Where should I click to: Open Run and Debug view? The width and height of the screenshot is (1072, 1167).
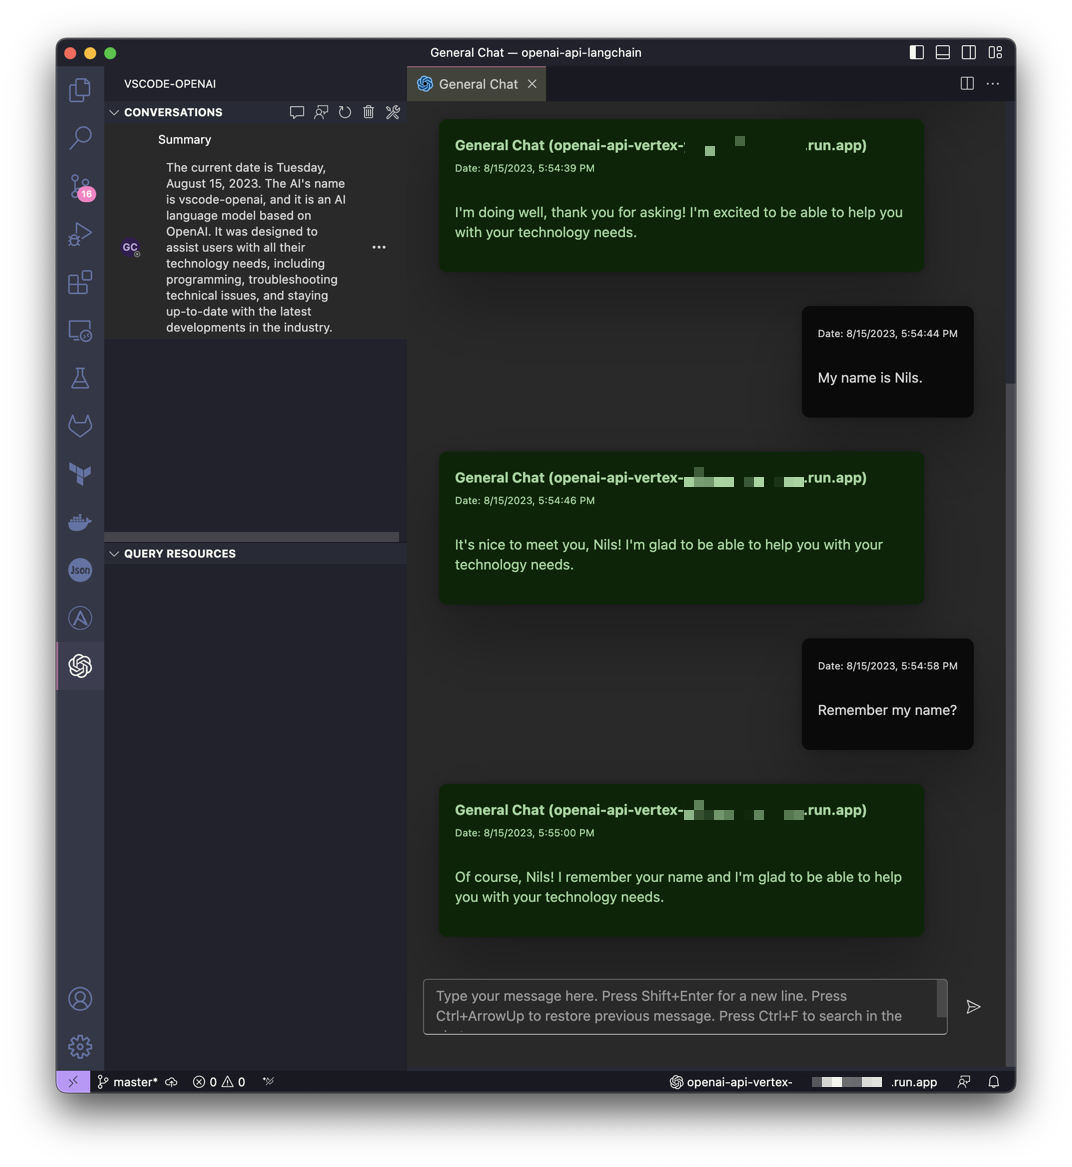click(80, 234)
